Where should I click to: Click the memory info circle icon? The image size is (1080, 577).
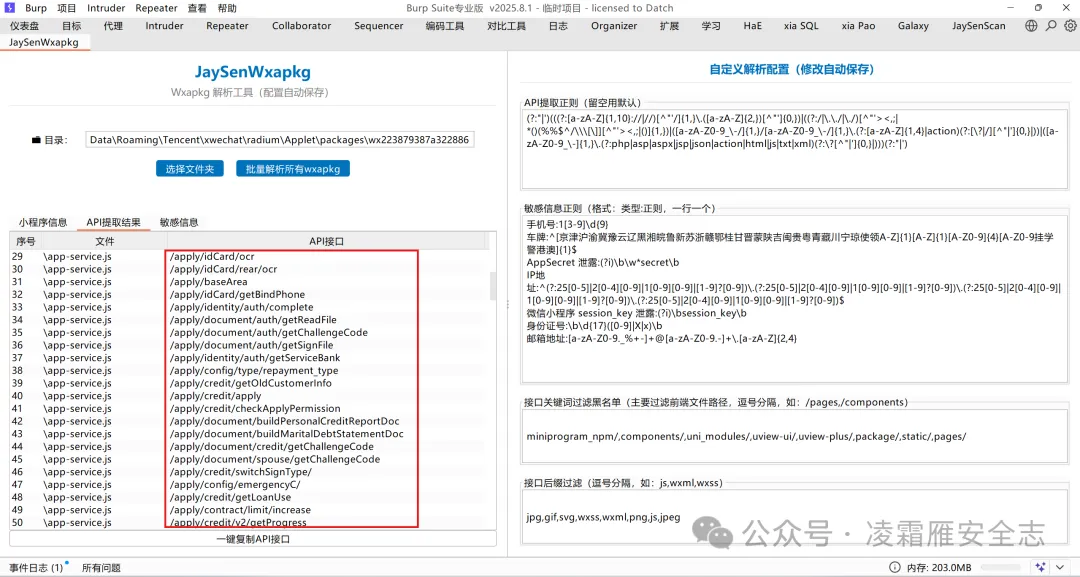click(894, 567)
